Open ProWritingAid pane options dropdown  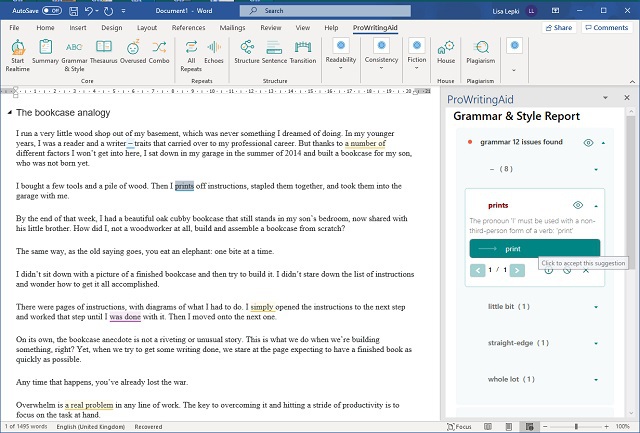[x=605, y=98]
